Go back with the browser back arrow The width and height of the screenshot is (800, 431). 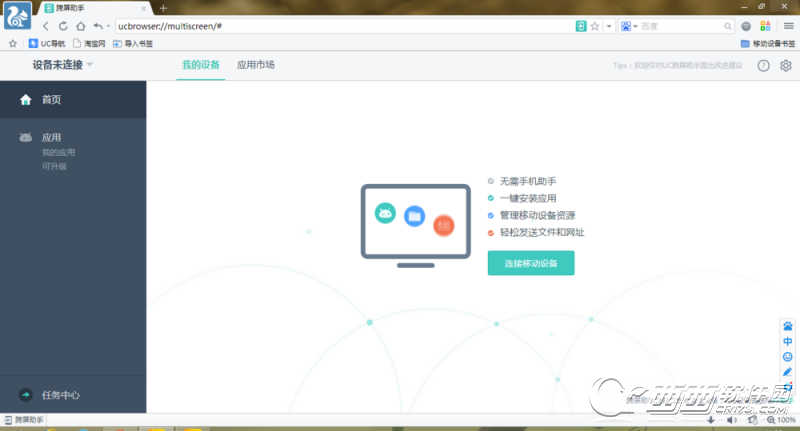pyautogui.click(x=46, y=26)
